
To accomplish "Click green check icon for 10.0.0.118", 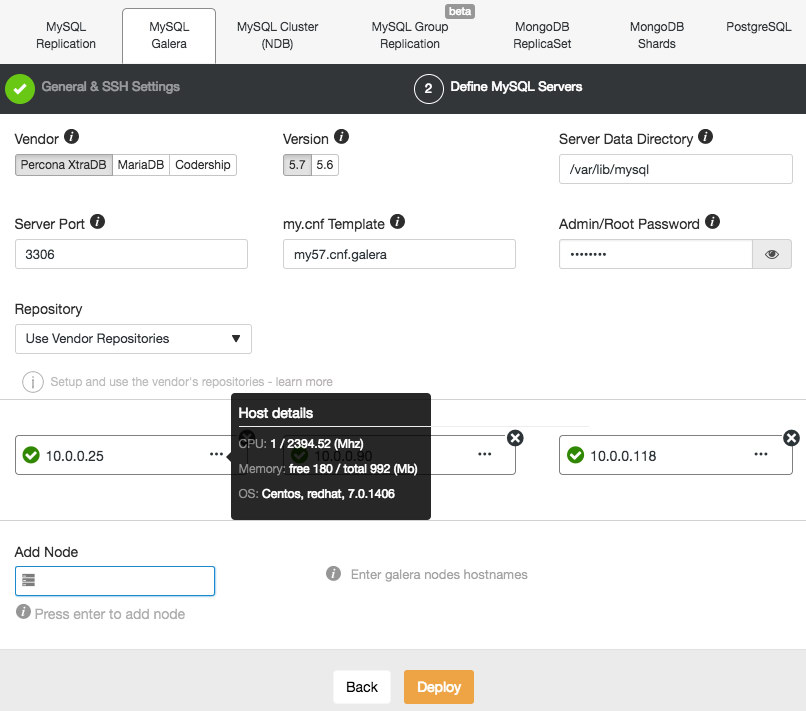I will point(575,455).
